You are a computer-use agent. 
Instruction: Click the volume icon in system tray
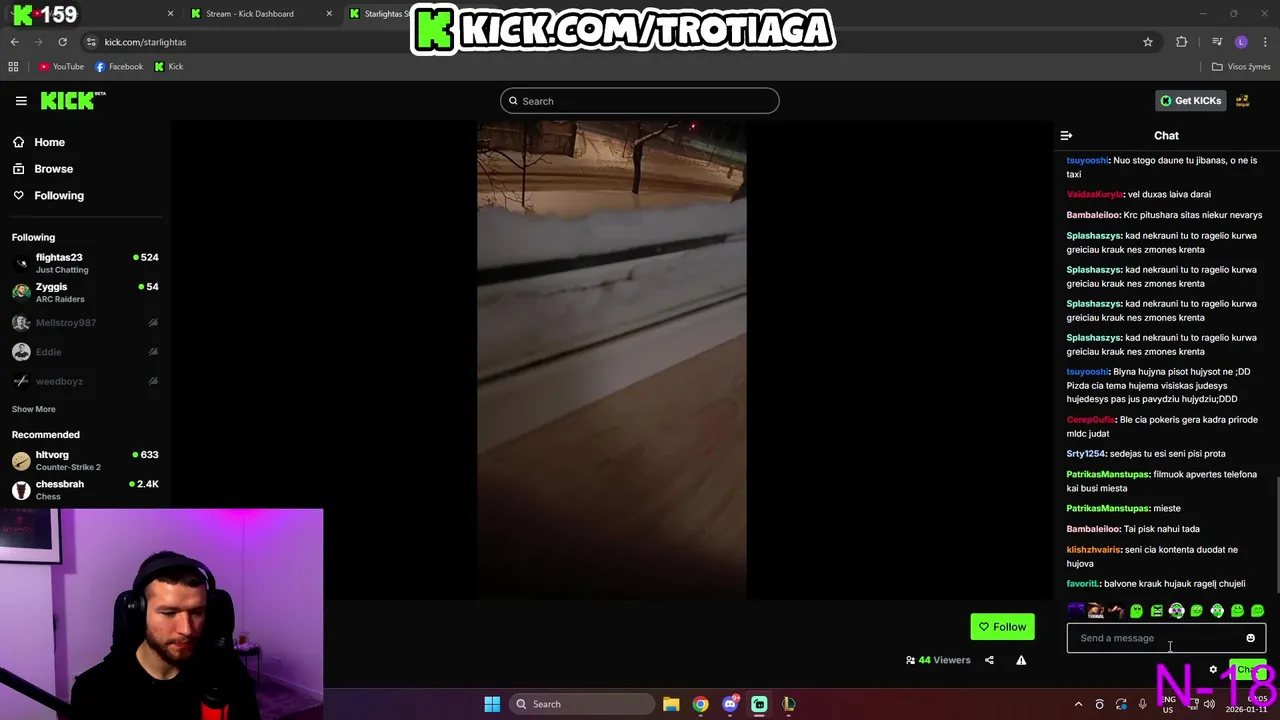1209,704
